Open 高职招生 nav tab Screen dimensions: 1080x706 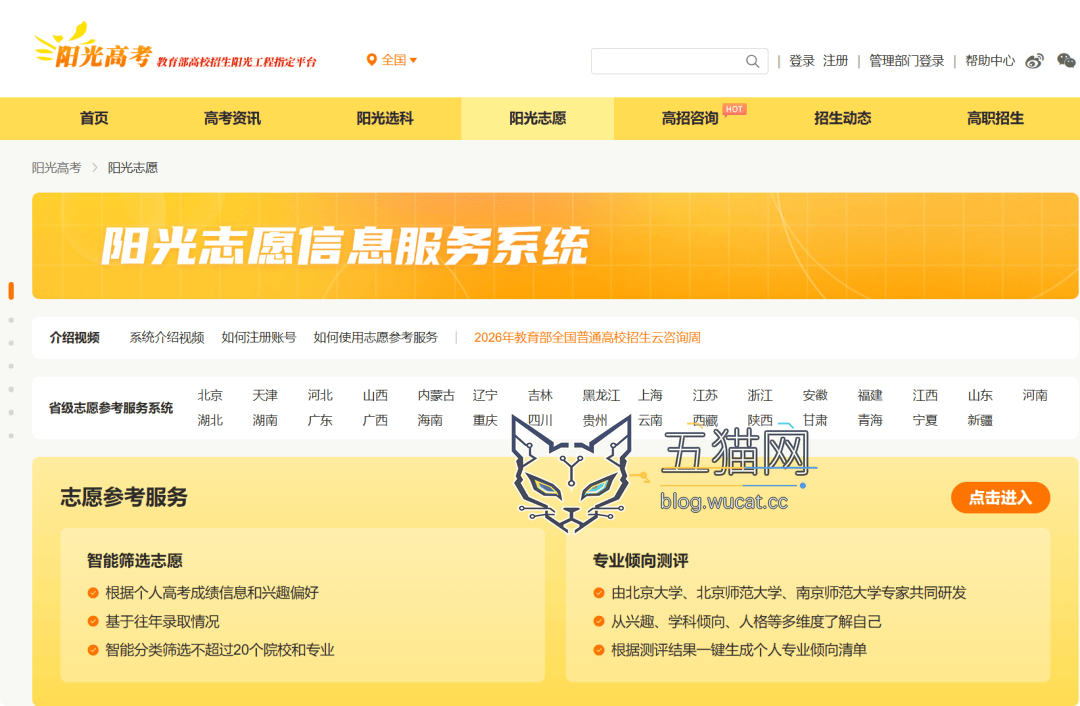pyautogui.click(x=995, y=118)
